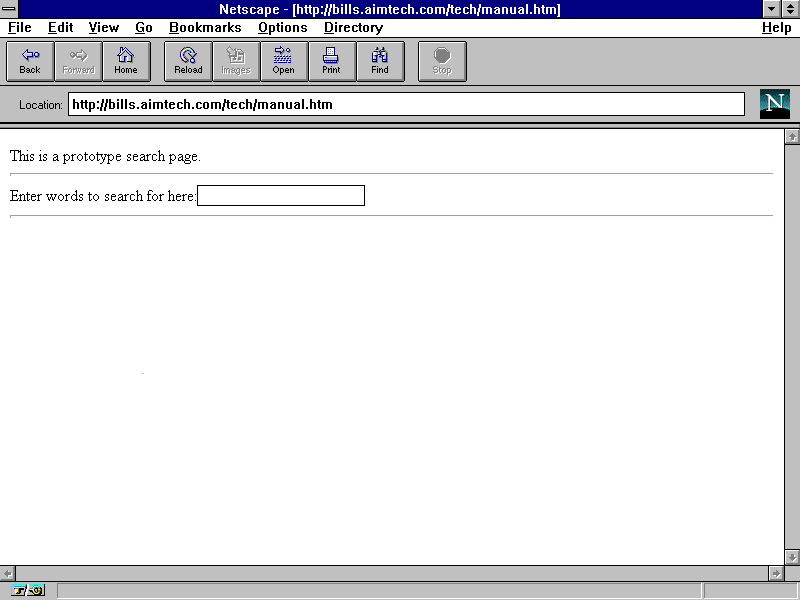Click the vertical scrollbar up arrow
This screenshot has height=600, width=800.
pos(792,137)
